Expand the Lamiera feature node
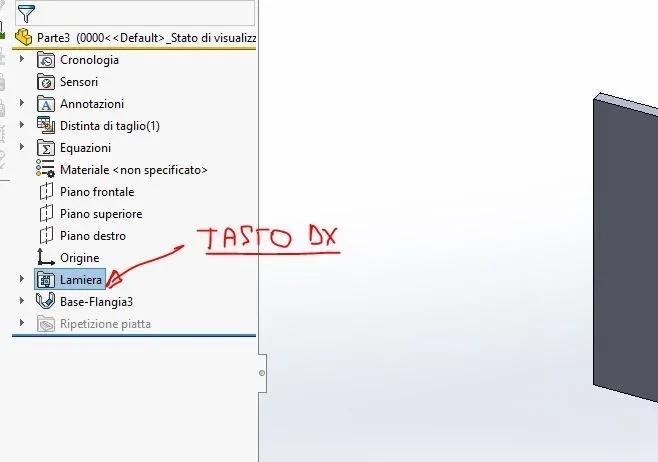The image size is (658, 462). pos(22,279)
